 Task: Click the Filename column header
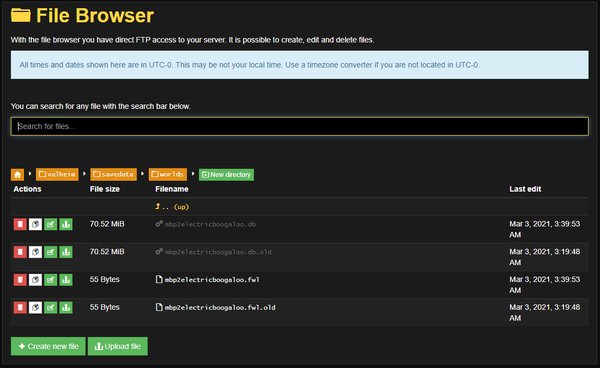coord(172,189)
